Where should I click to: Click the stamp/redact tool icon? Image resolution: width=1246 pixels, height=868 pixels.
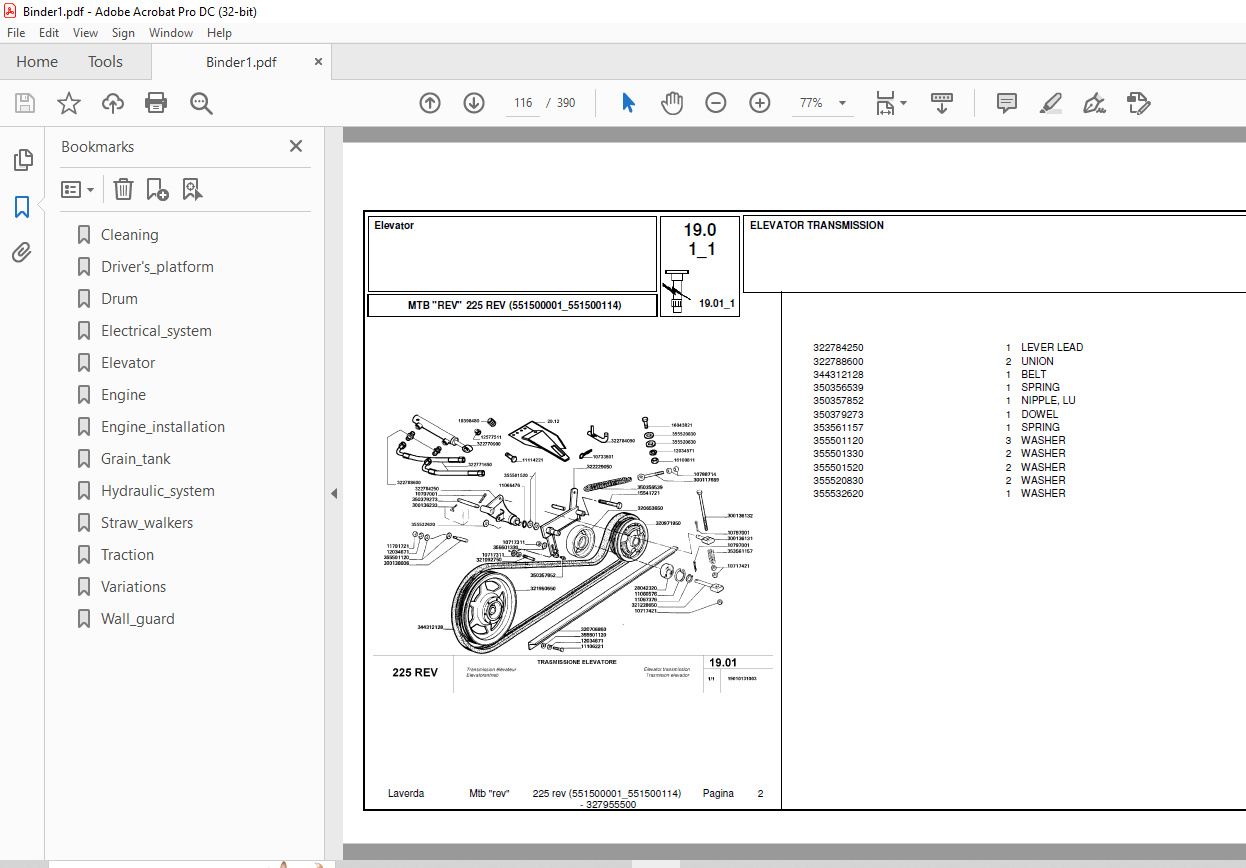tap(1138, 103)
